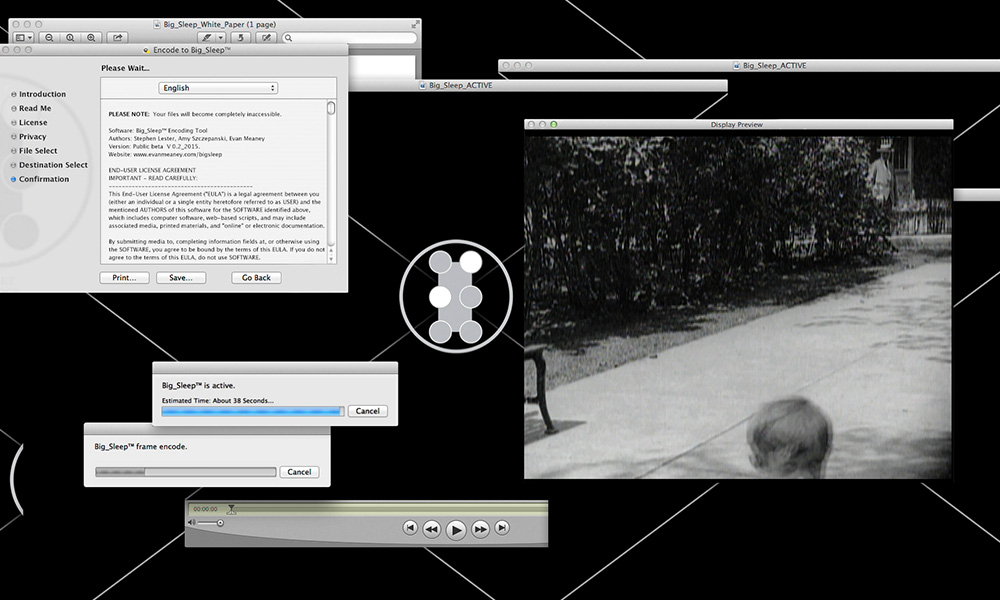Open the sidebar view menu in White Paper window
Image resolution: width=1000 pixels, height=600 pixels.
coord(24,38)
